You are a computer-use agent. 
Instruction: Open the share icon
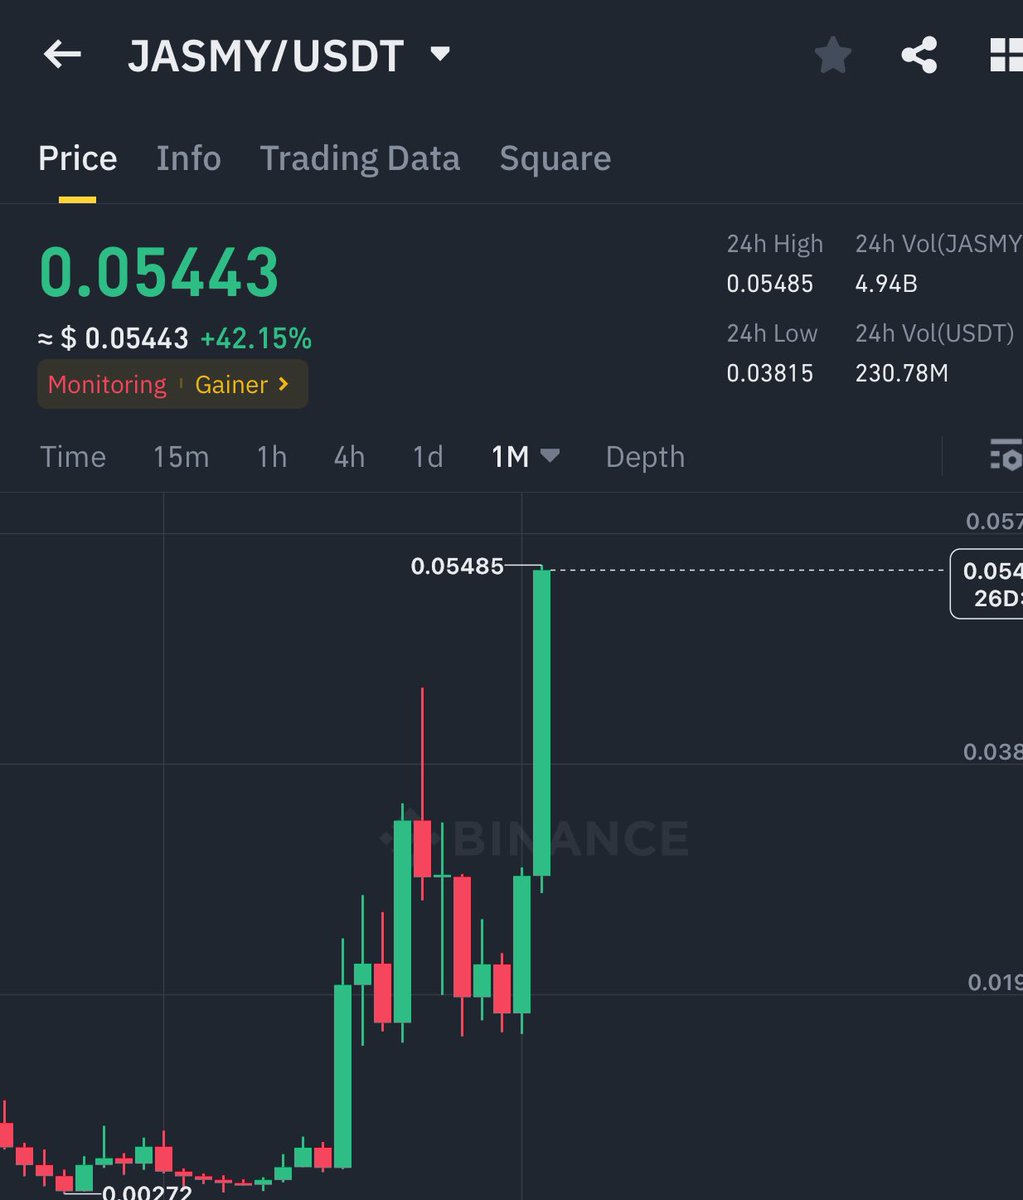click(x=919, y=55)
